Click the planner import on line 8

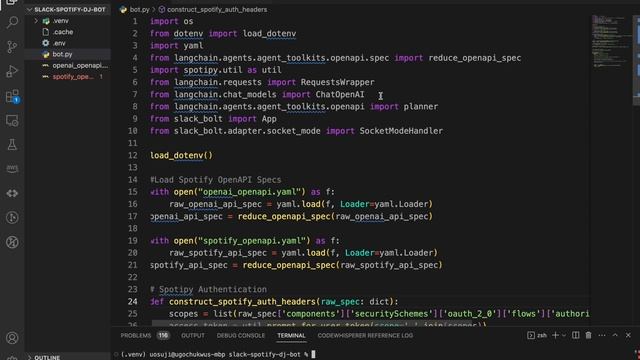coord(421,107)
